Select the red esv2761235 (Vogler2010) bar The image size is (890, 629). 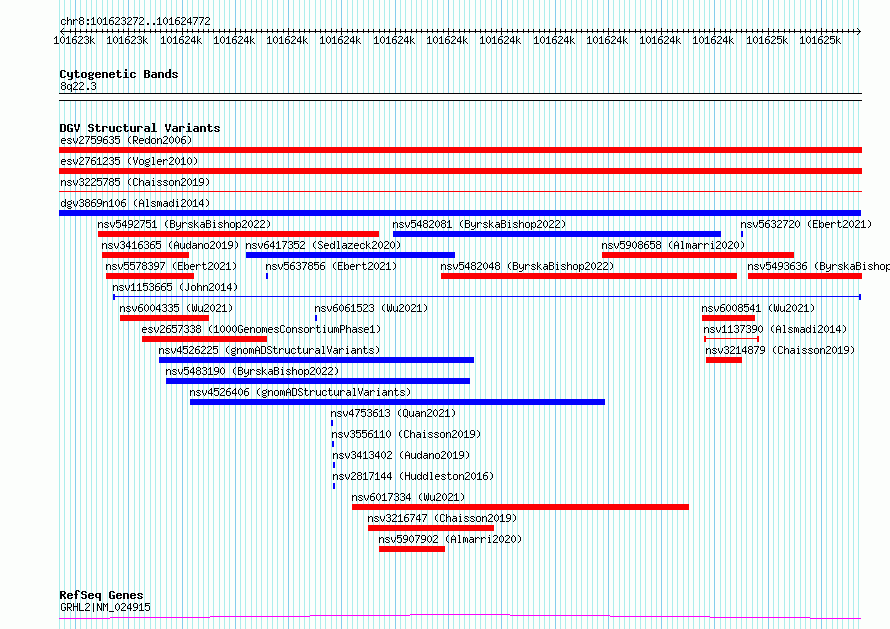click(x=460, y=171)
